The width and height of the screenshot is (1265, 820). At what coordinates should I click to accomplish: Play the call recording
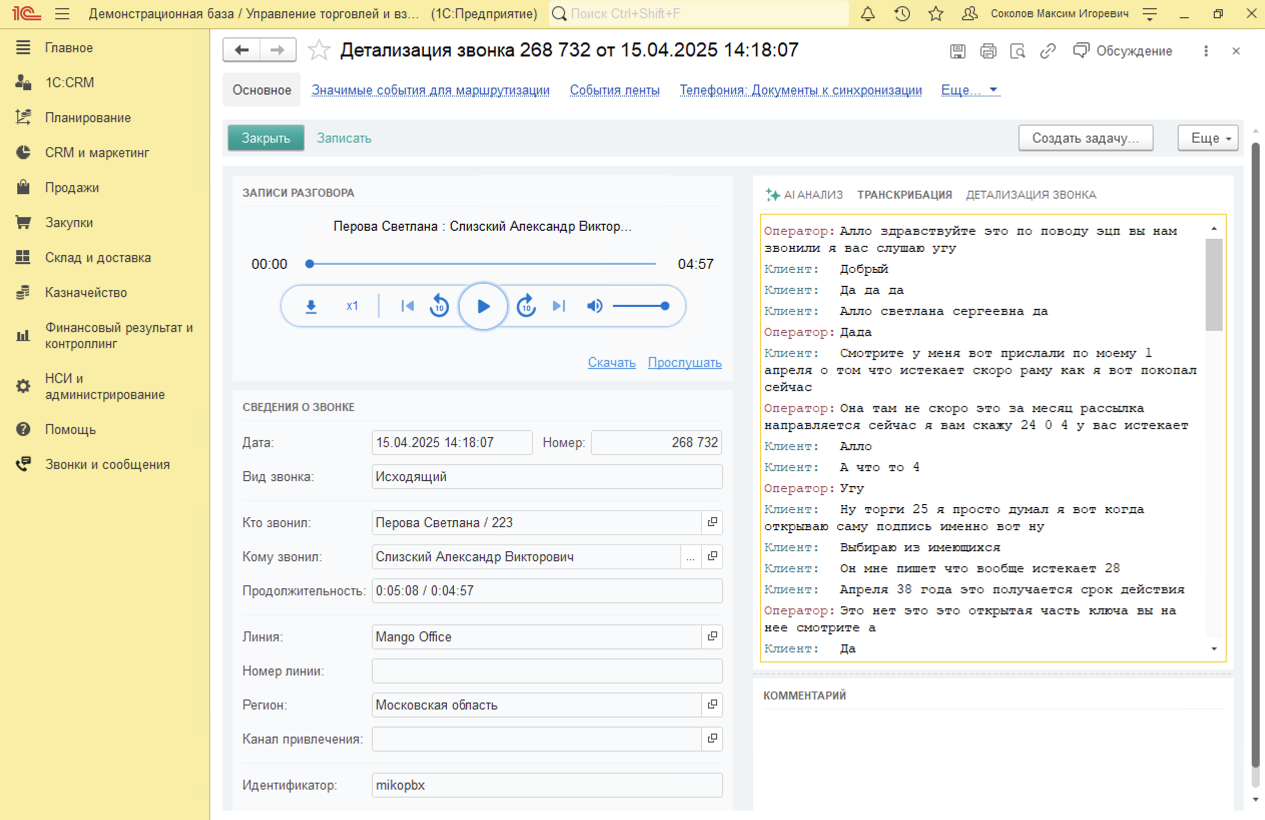(483, 306)
